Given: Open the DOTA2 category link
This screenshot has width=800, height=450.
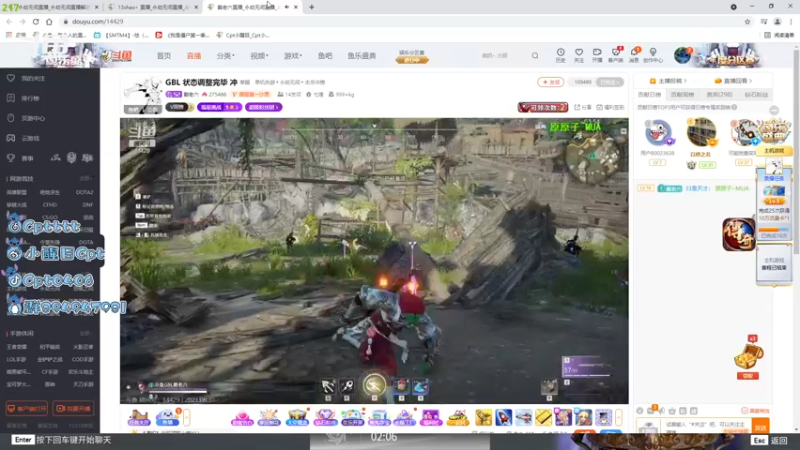Looking at the screenshot, I should click(x=84, y=192).
